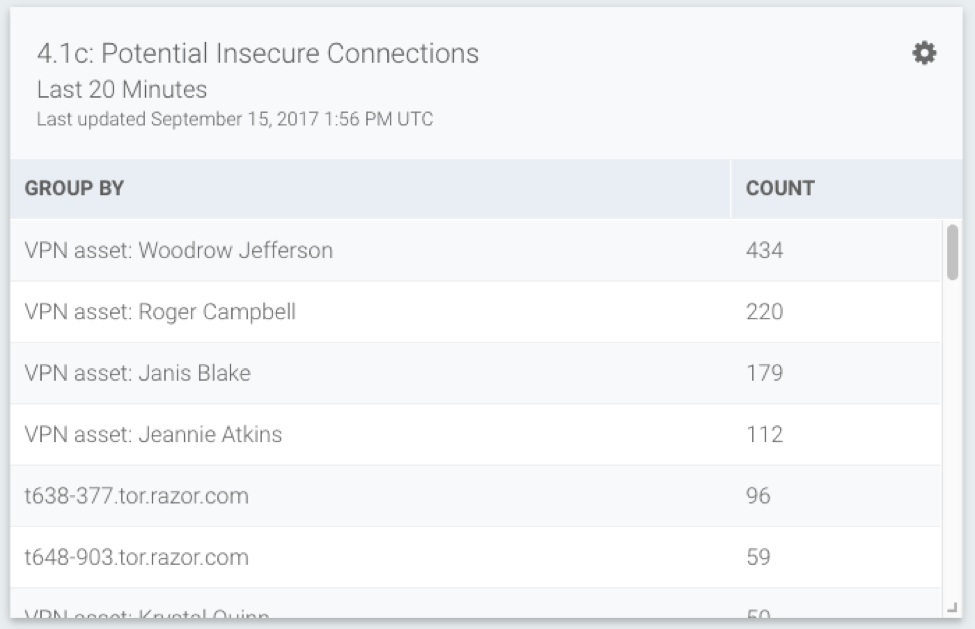Click the Last updated timestamp text
This screenshot has width=975, height=629.
point(235,120)
